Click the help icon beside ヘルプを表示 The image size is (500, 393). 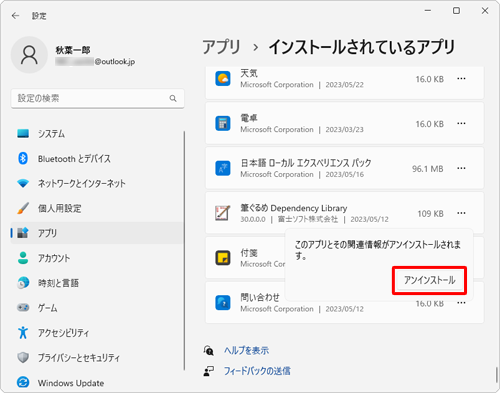coord(209,350)
